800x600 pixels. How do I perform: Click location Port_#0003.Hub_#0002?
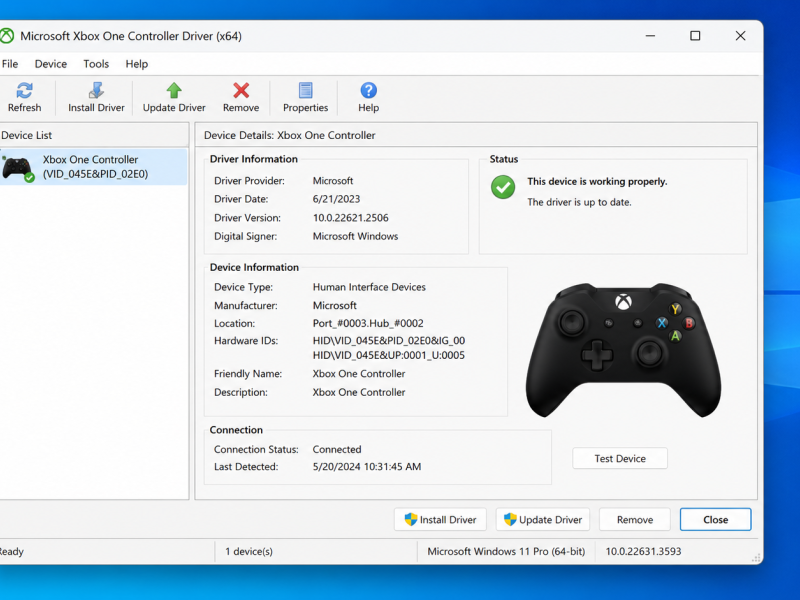coord(368,323)
